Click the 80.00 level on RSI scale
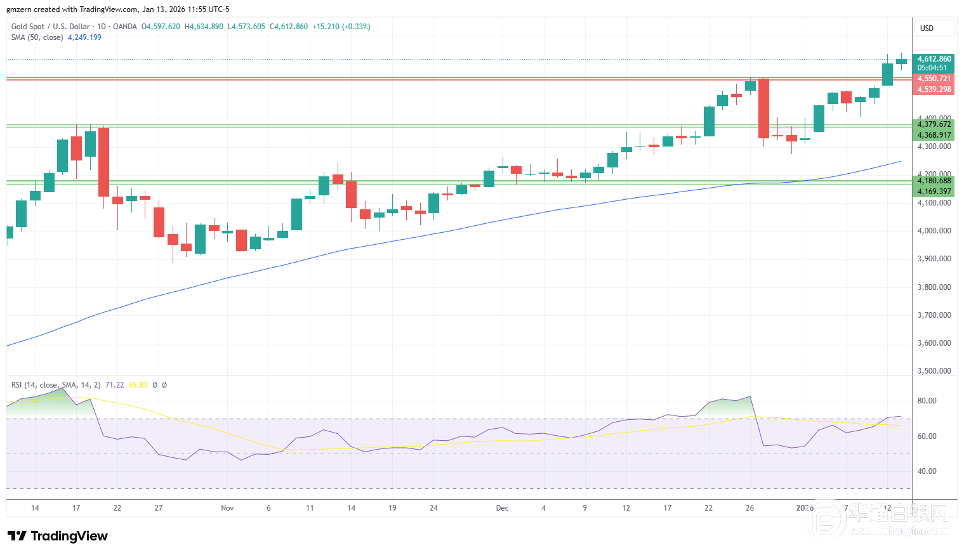Image resolution: width=964 pixels, height=556 pixels. [x=926, y=401]
